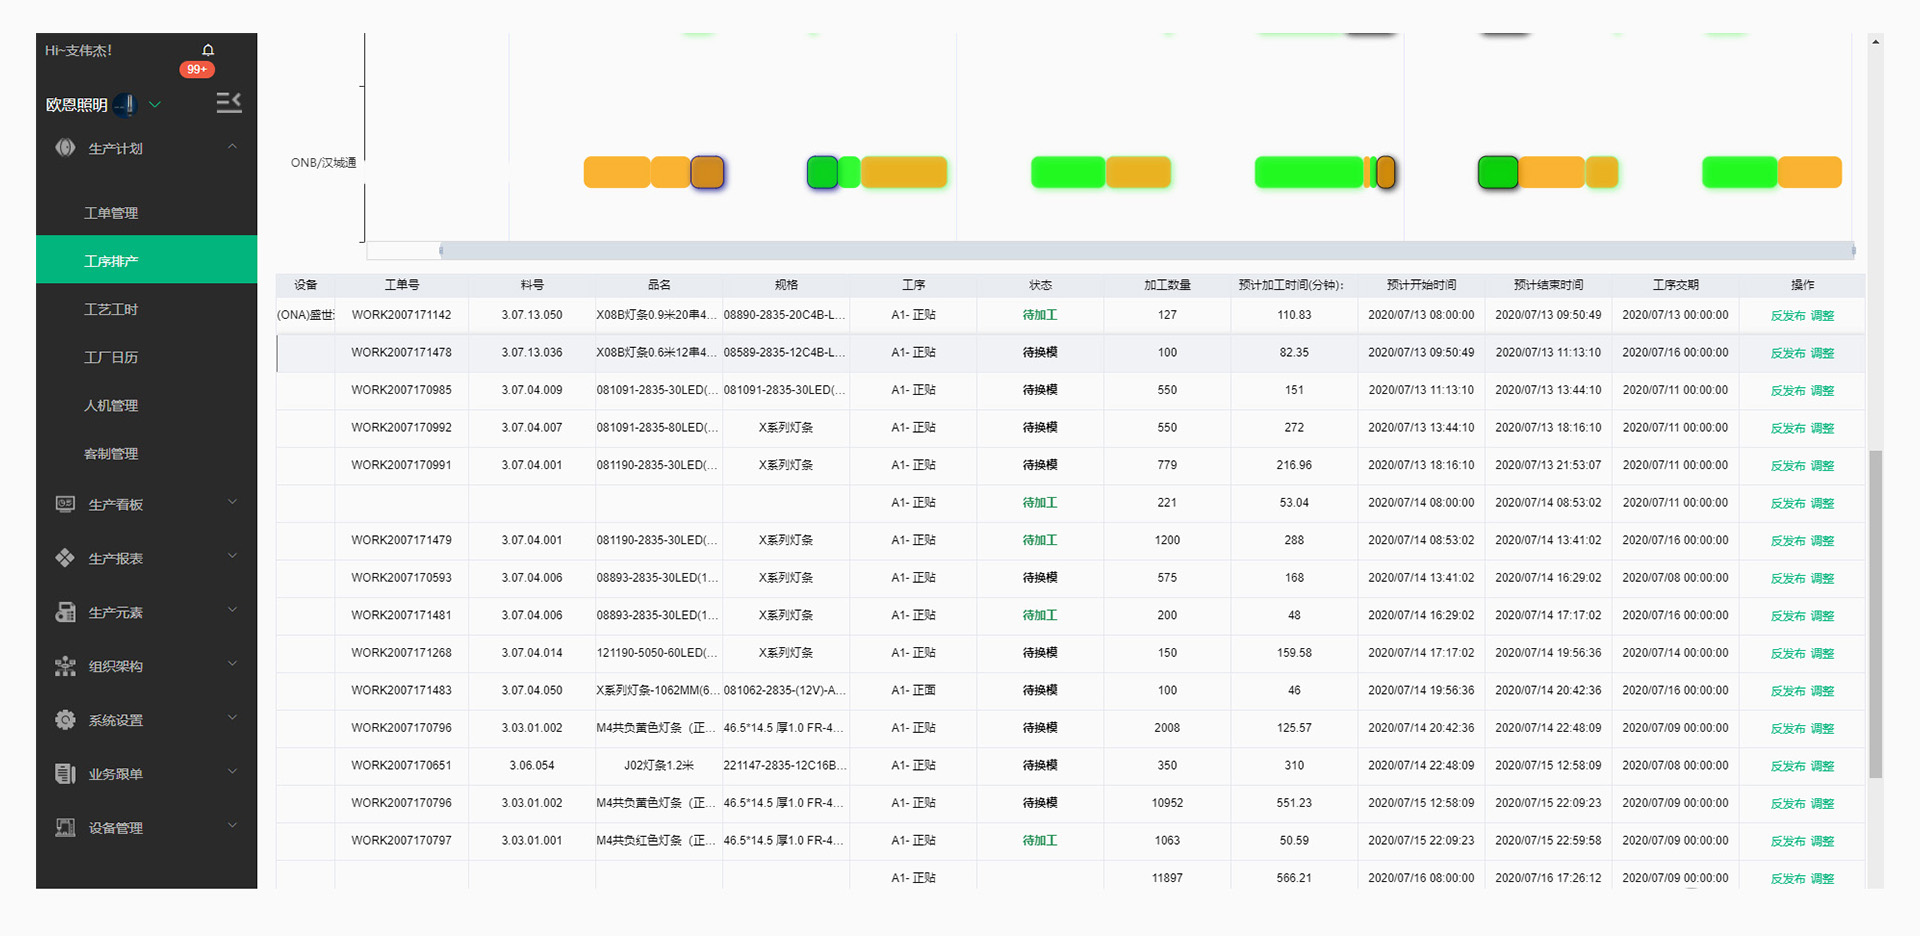Image resolution: width=1920 pixels, height=936 pixels.
Task: Expand the 生产报表 menu chevron
Action: pos(232,556)
